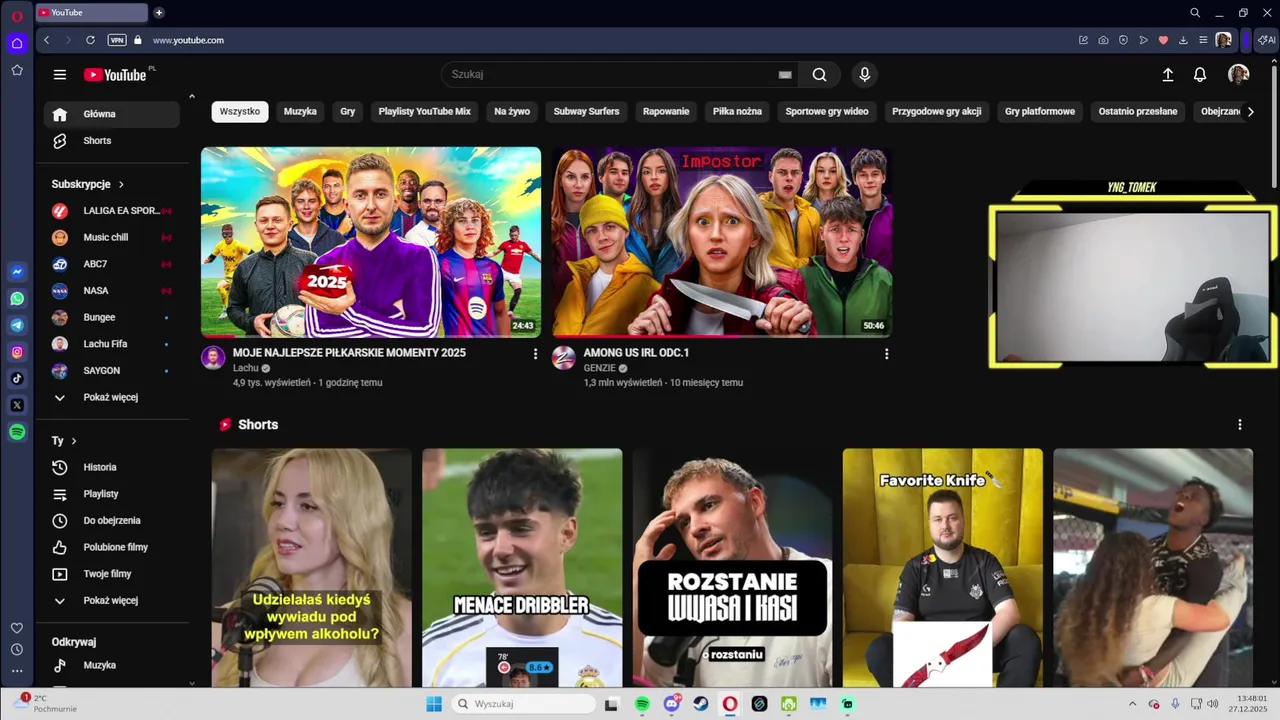Open Opera Easy Setup sliders icon
Viewport: 1280px width, 720px height.
1203,40
